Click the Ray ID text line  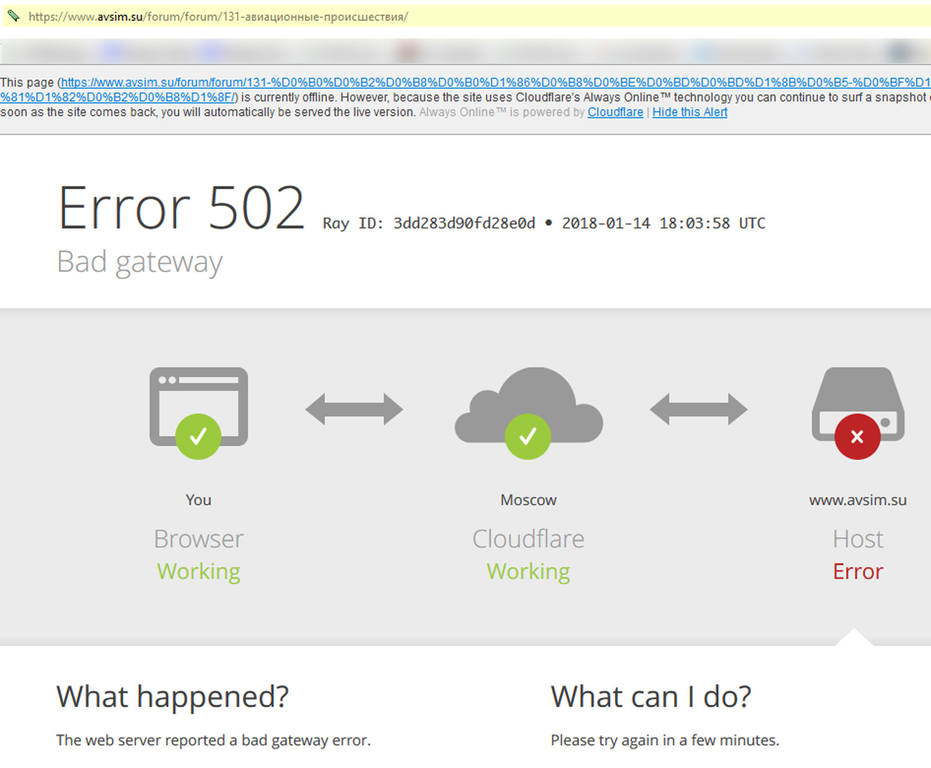pos(544,223)
